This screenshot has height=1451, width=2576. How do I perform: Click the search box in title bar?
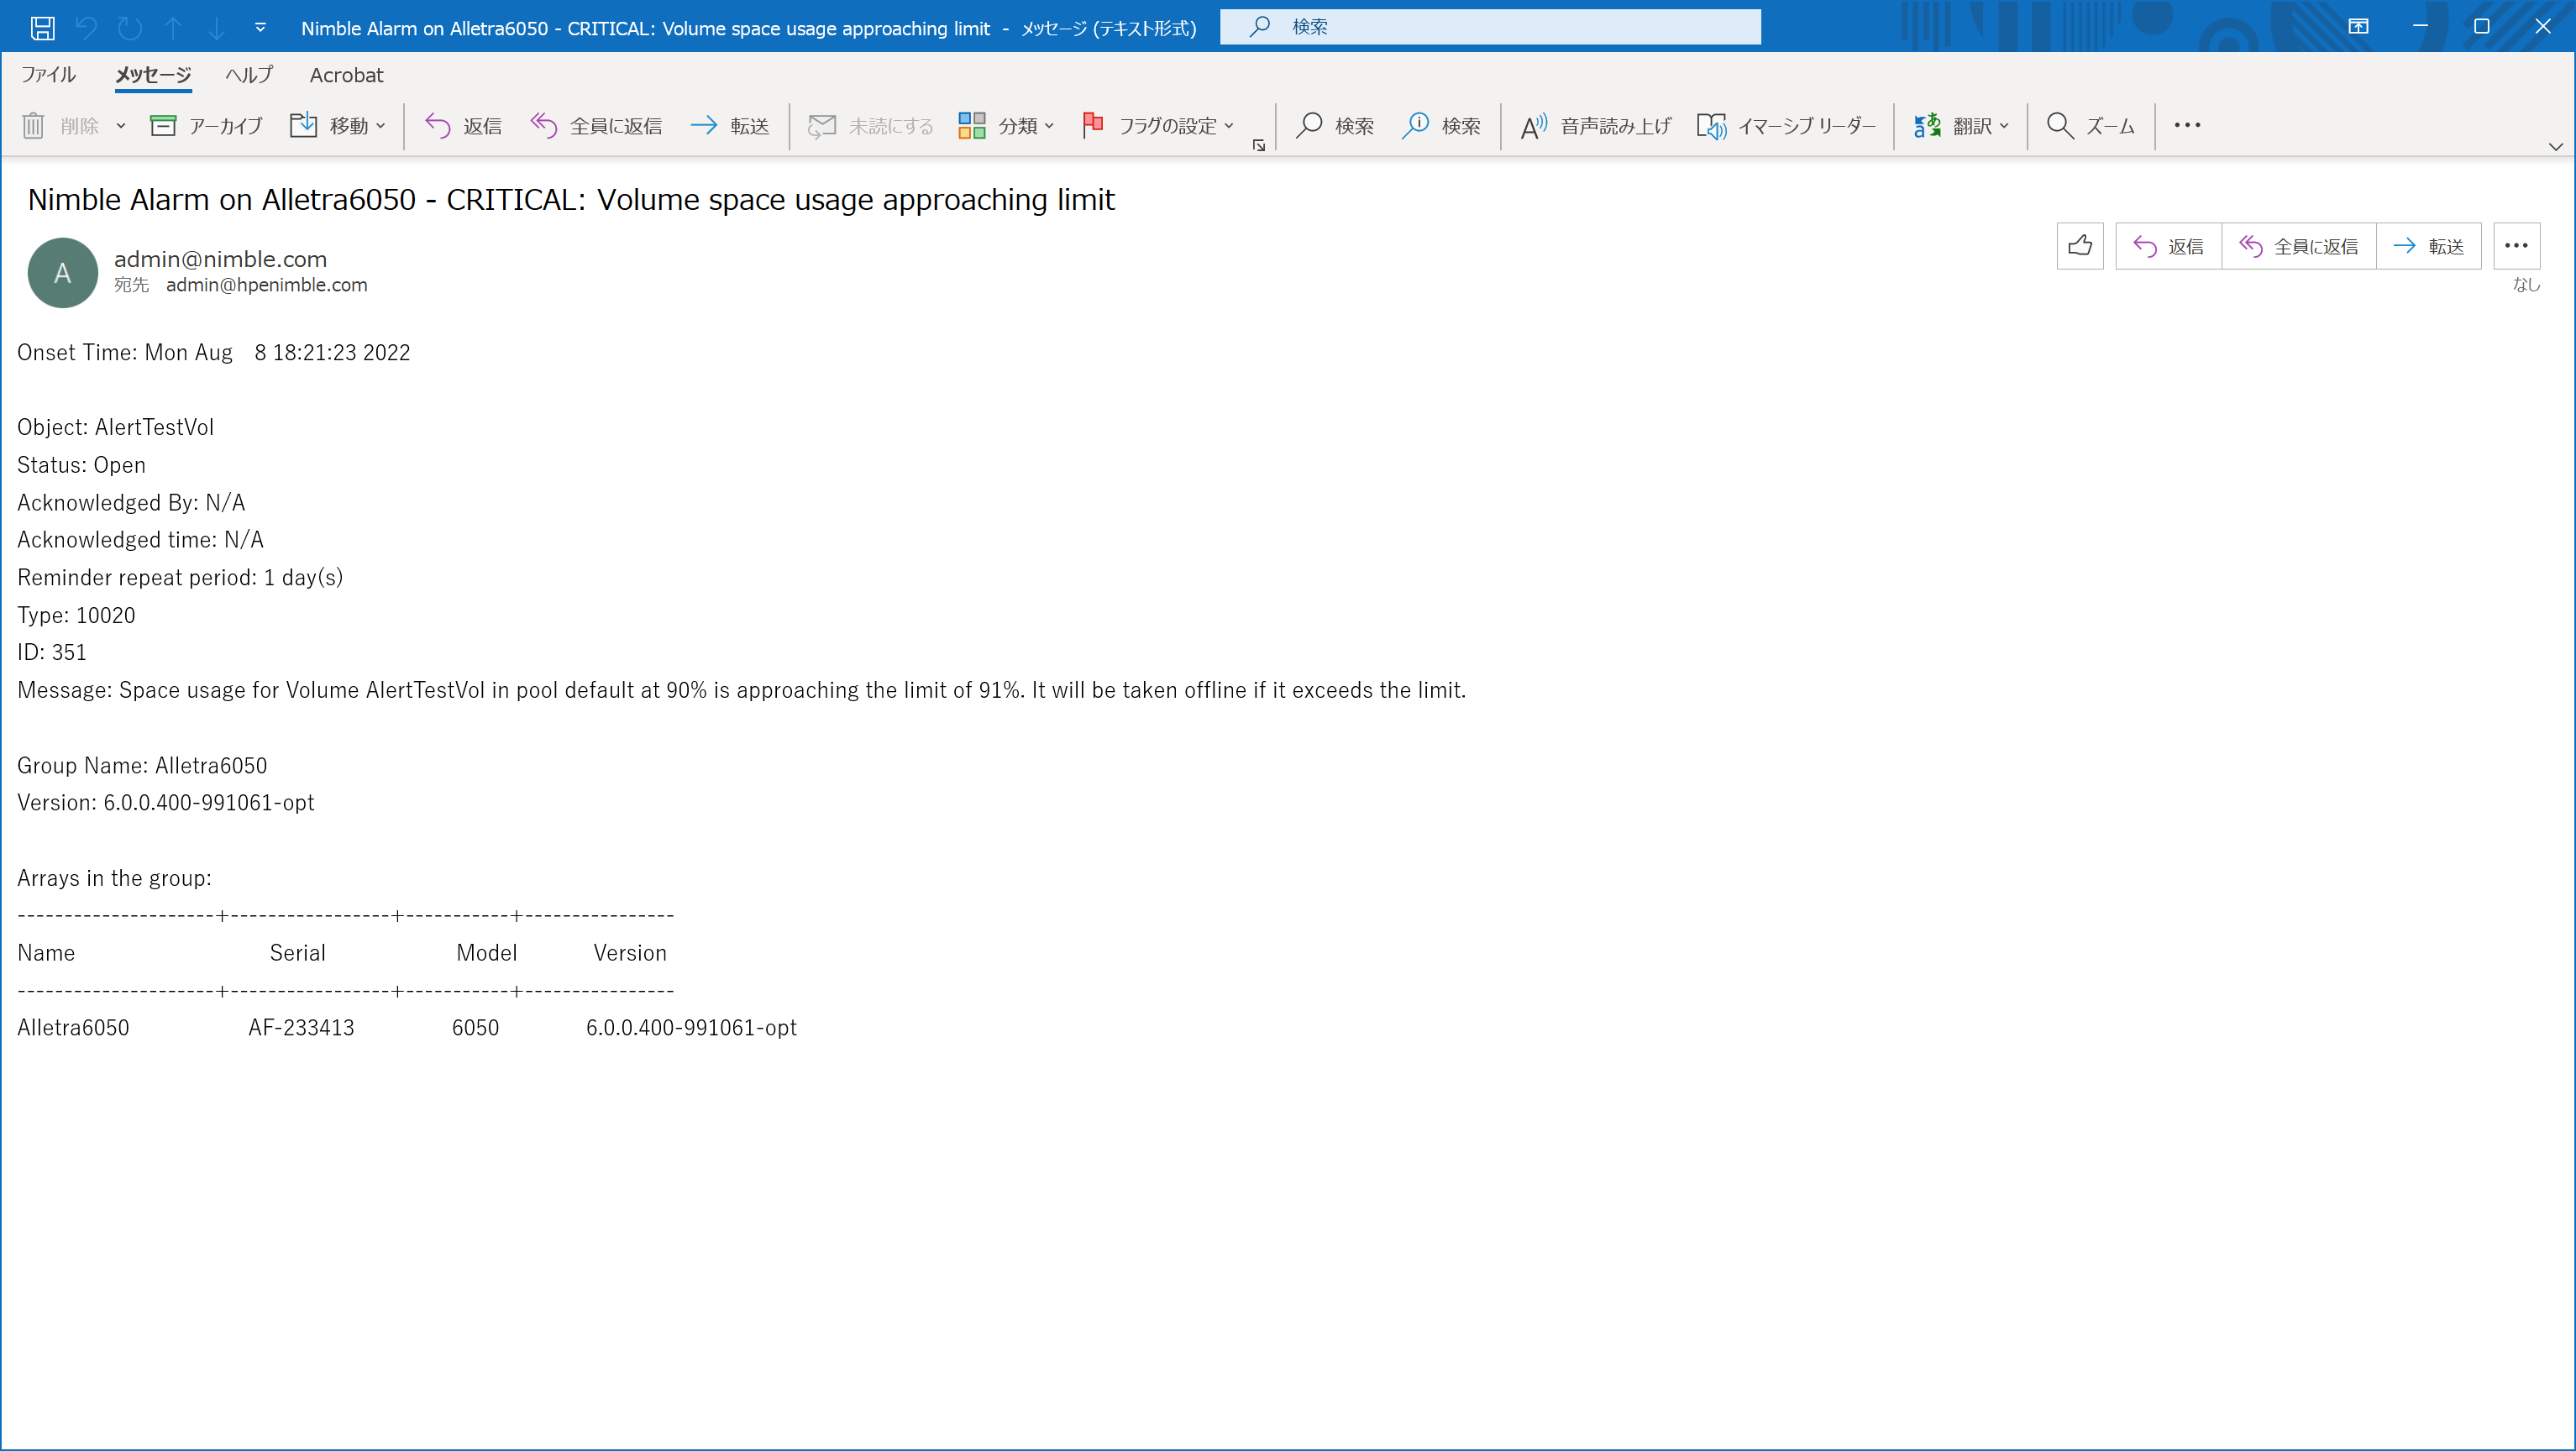(1490, 27)
